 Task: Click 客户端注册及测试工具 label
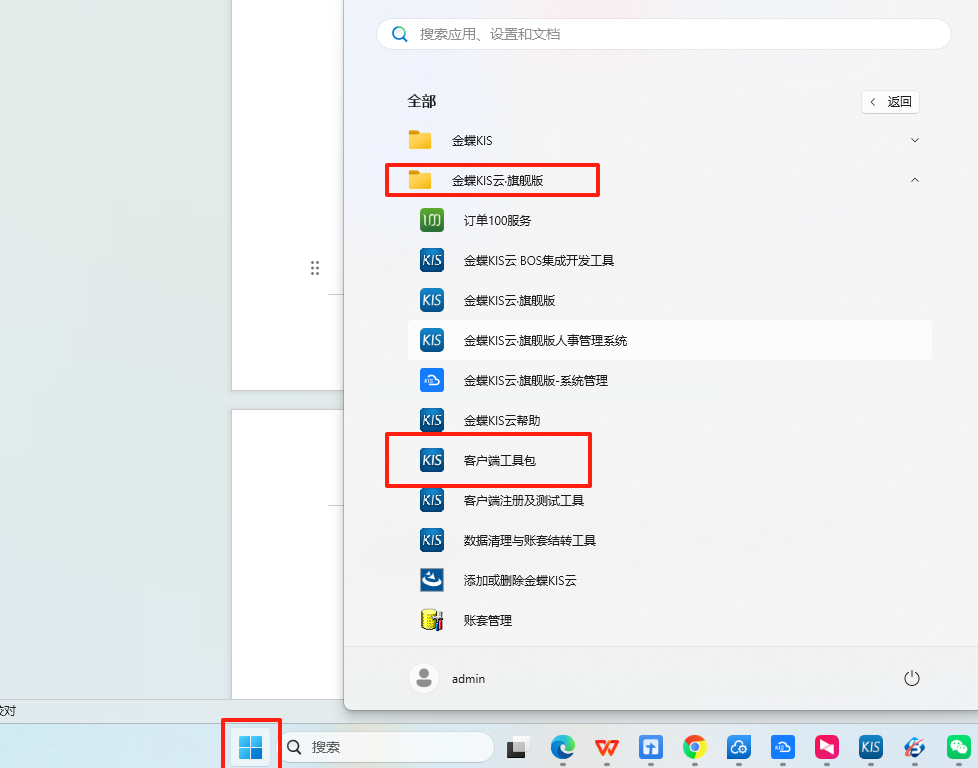[x=524, y=500]
